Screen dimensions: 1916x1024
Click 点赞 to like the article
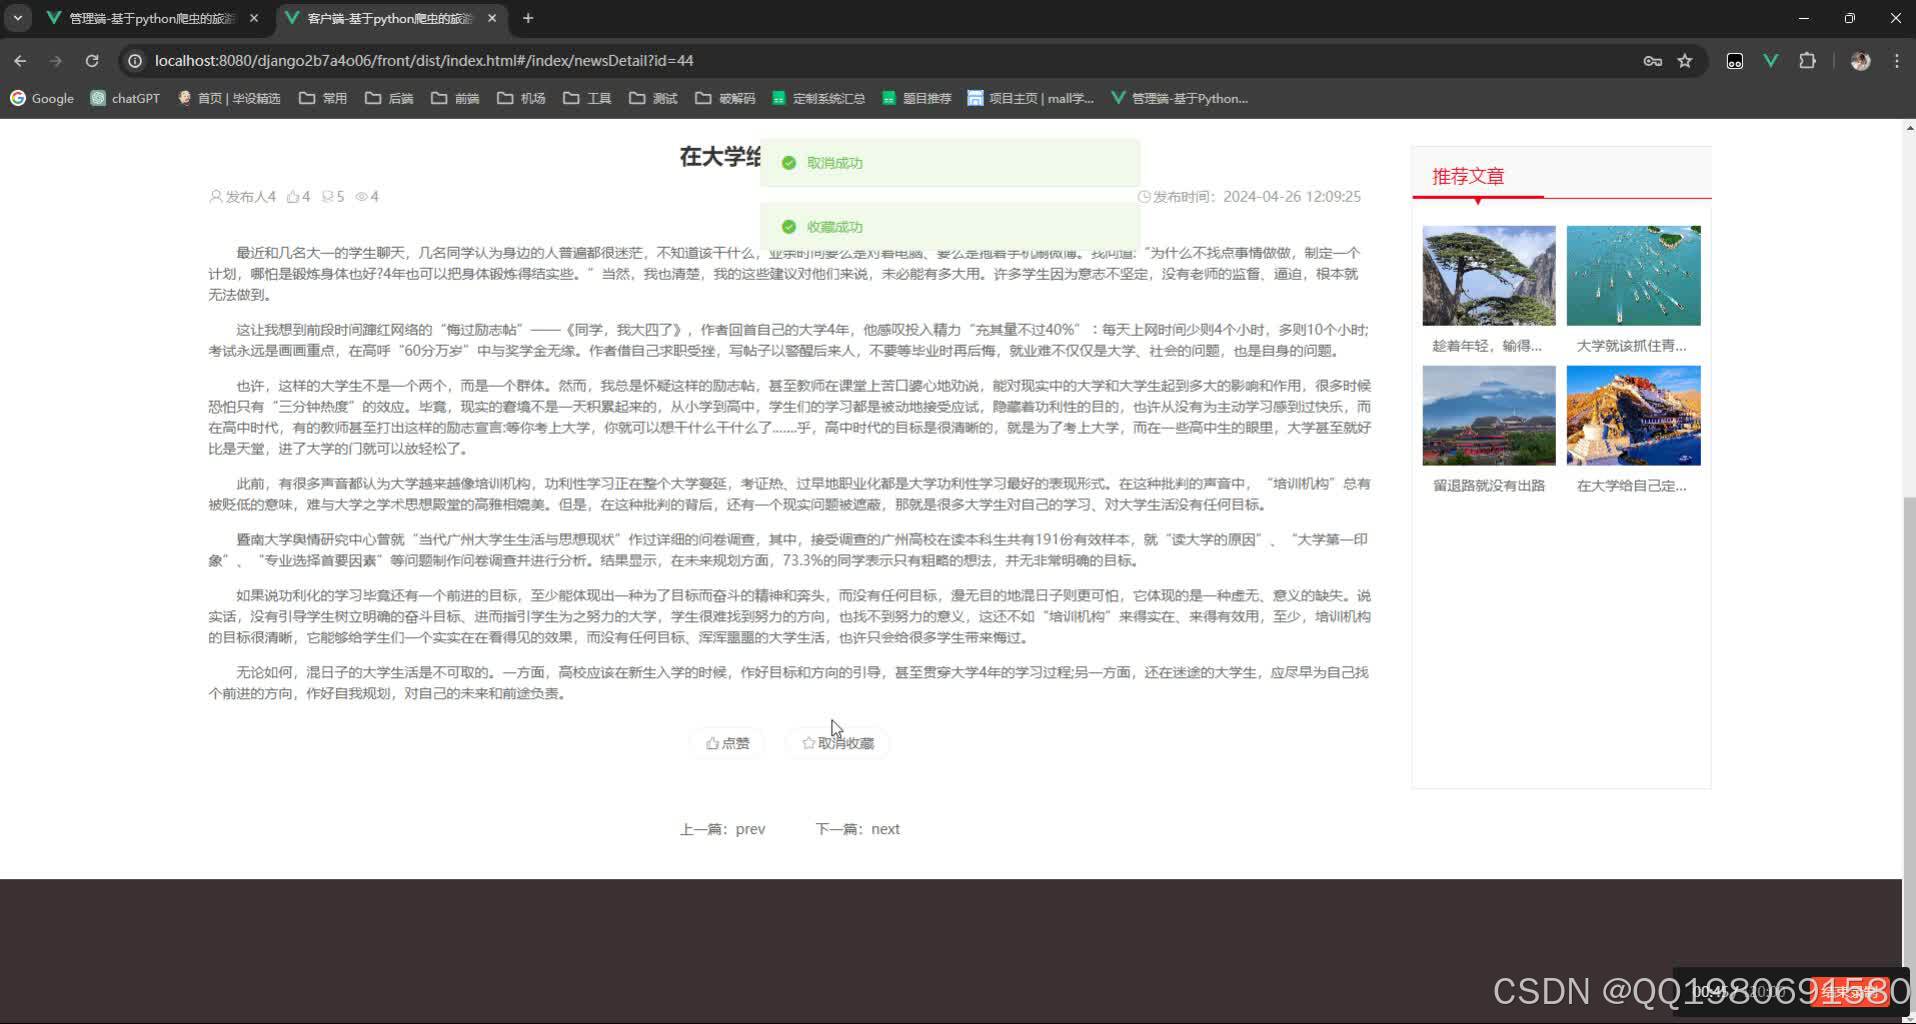click(x=727, y=742)
